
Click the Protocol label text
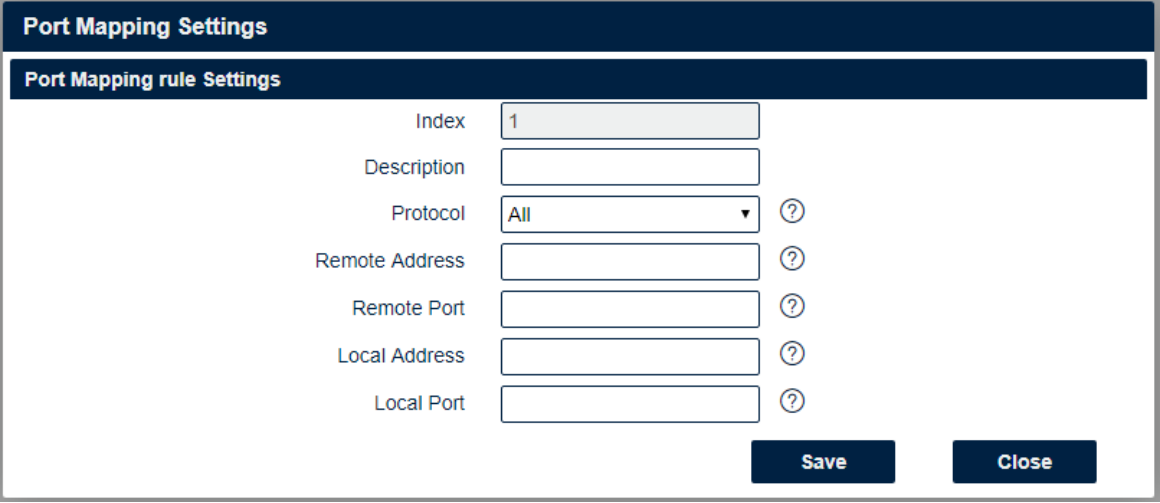pos(427,213)
